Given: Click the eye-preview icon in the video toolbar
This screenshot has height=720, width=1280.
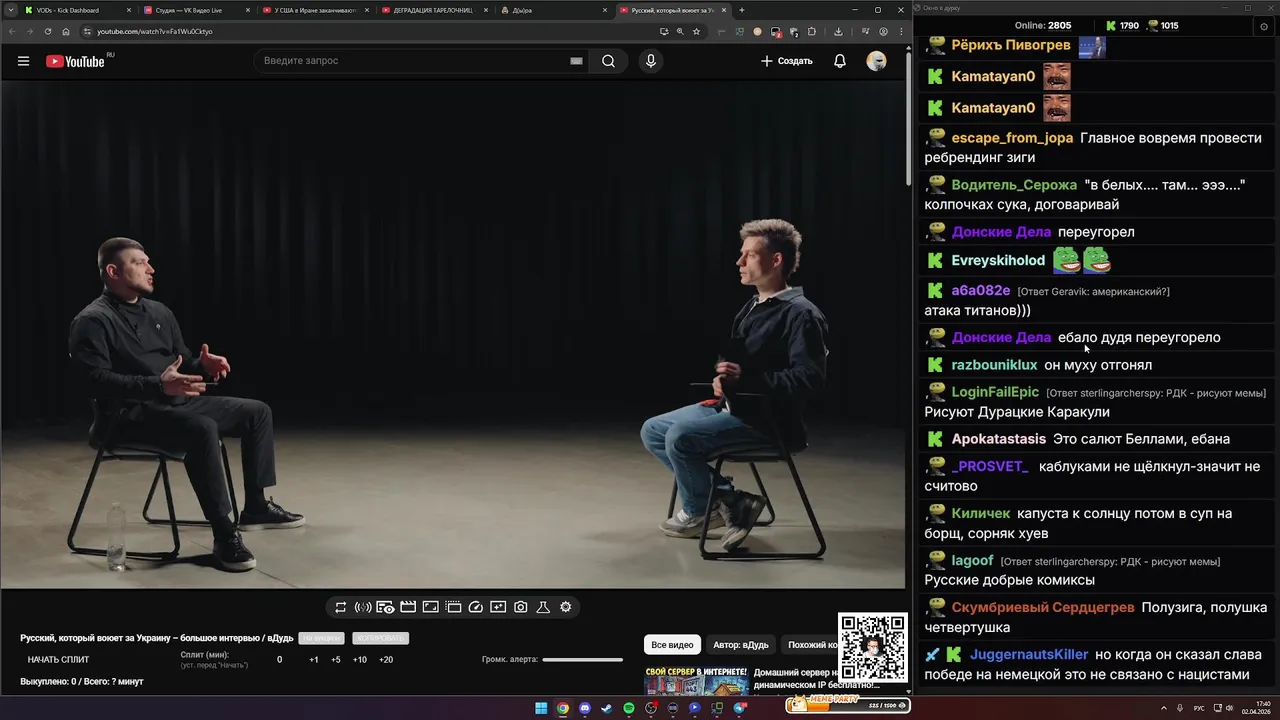Looking at the screenshot, I should pos(385,607).
